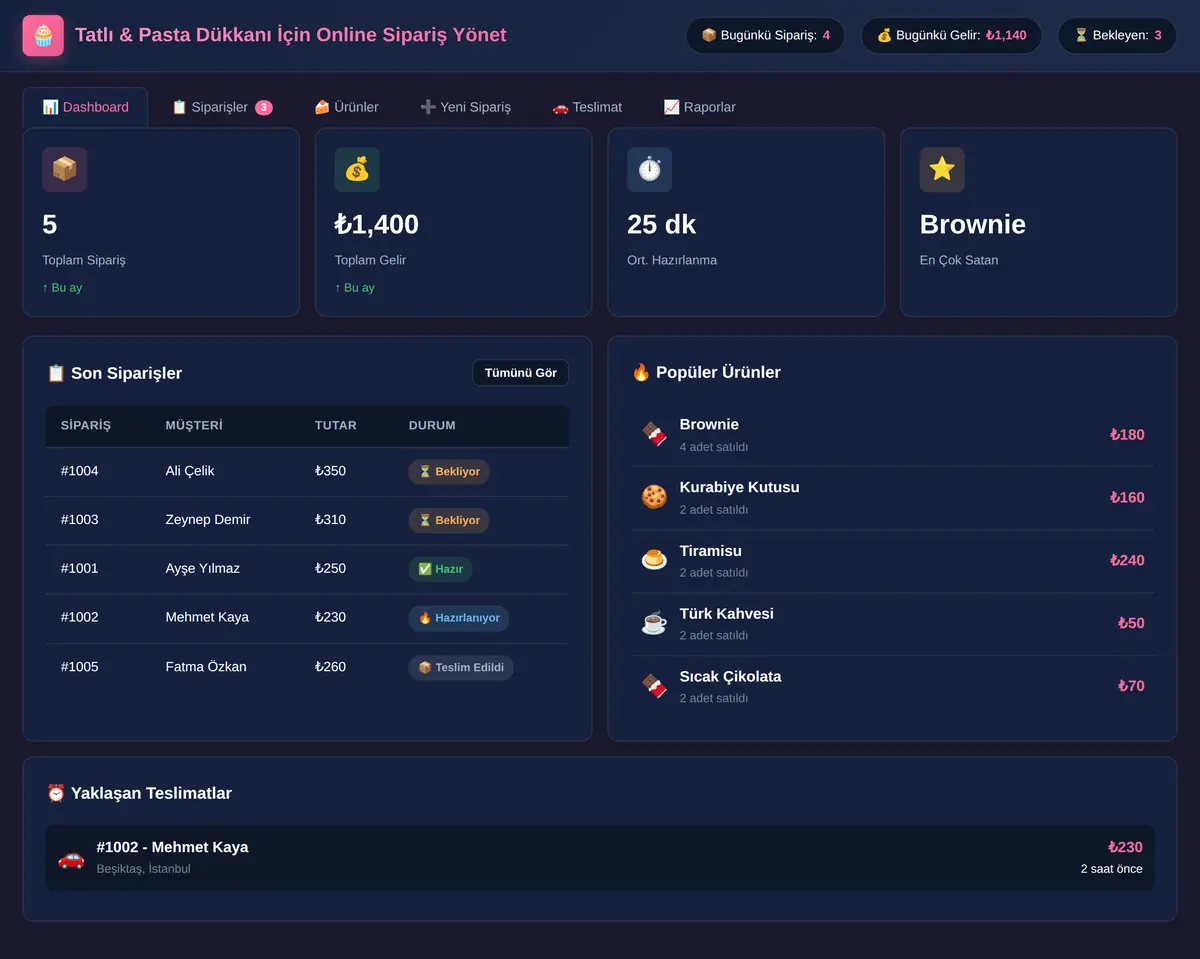The height and width of the screenshot is (959, 1200).
Task: Click the Bekleyen count pill in header
Action: 1117,35
